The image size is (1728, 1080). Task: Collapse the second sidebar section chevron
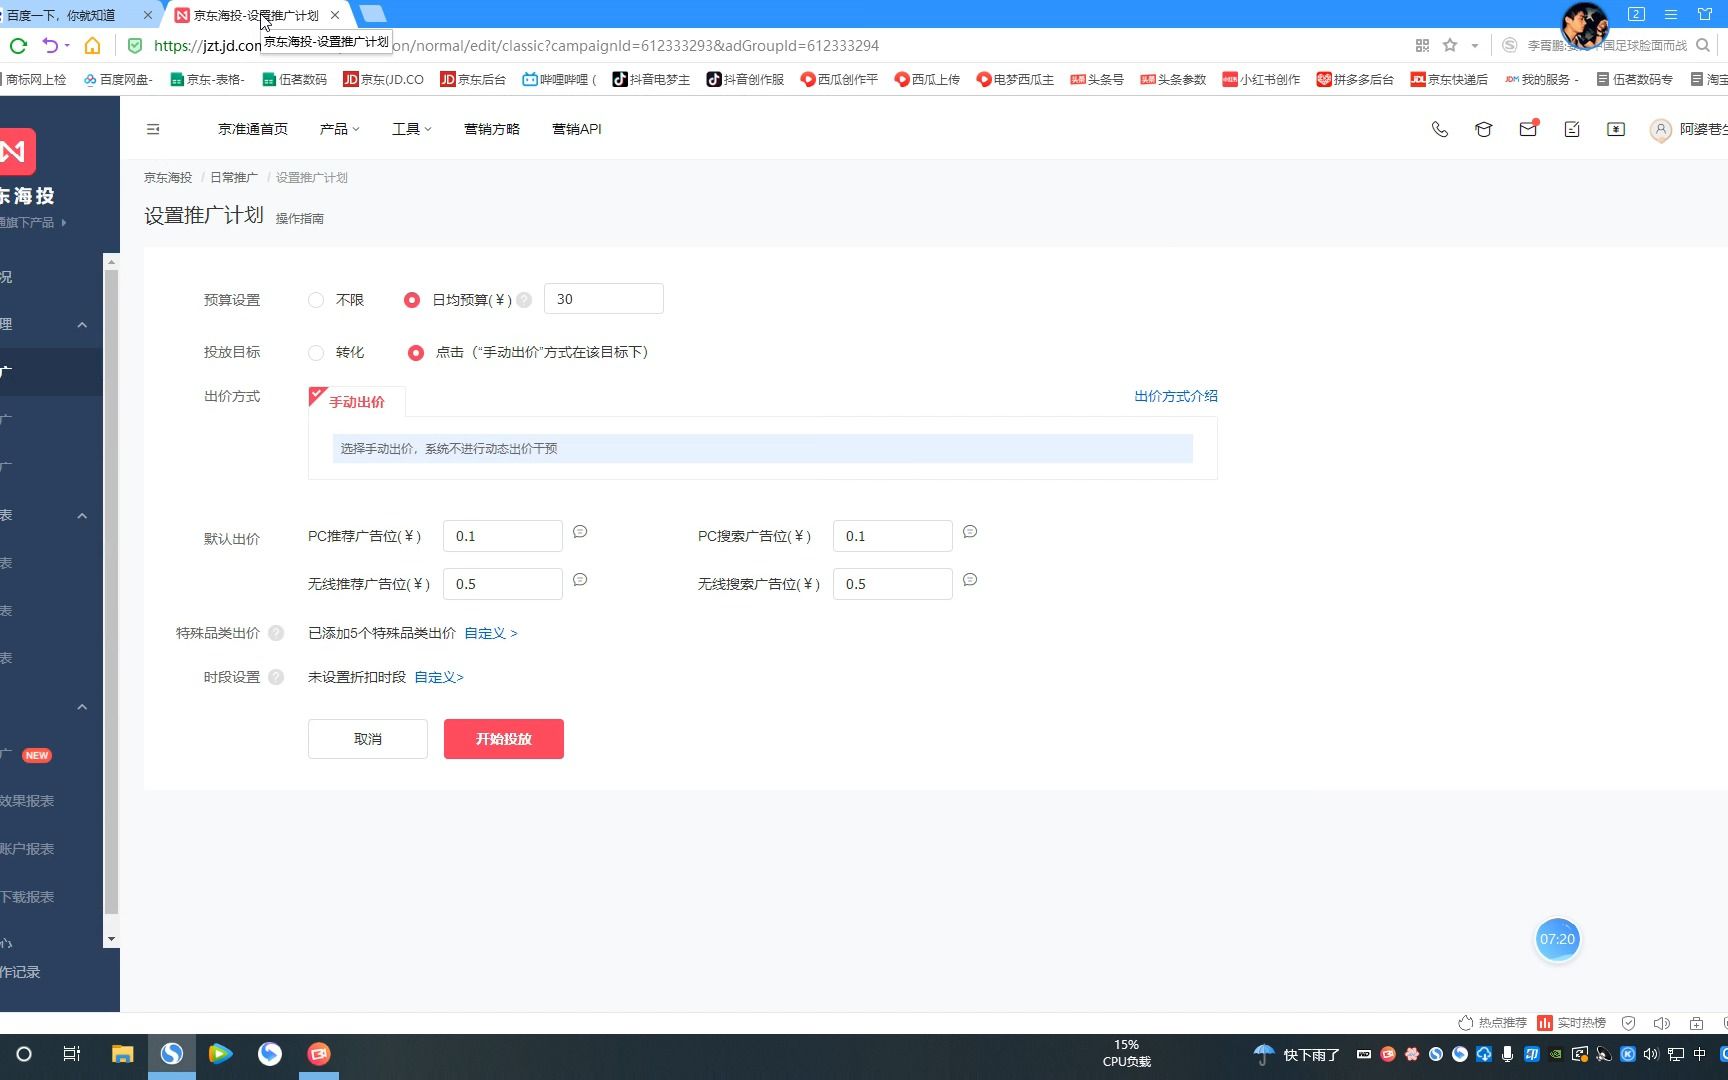pos(82,516)
